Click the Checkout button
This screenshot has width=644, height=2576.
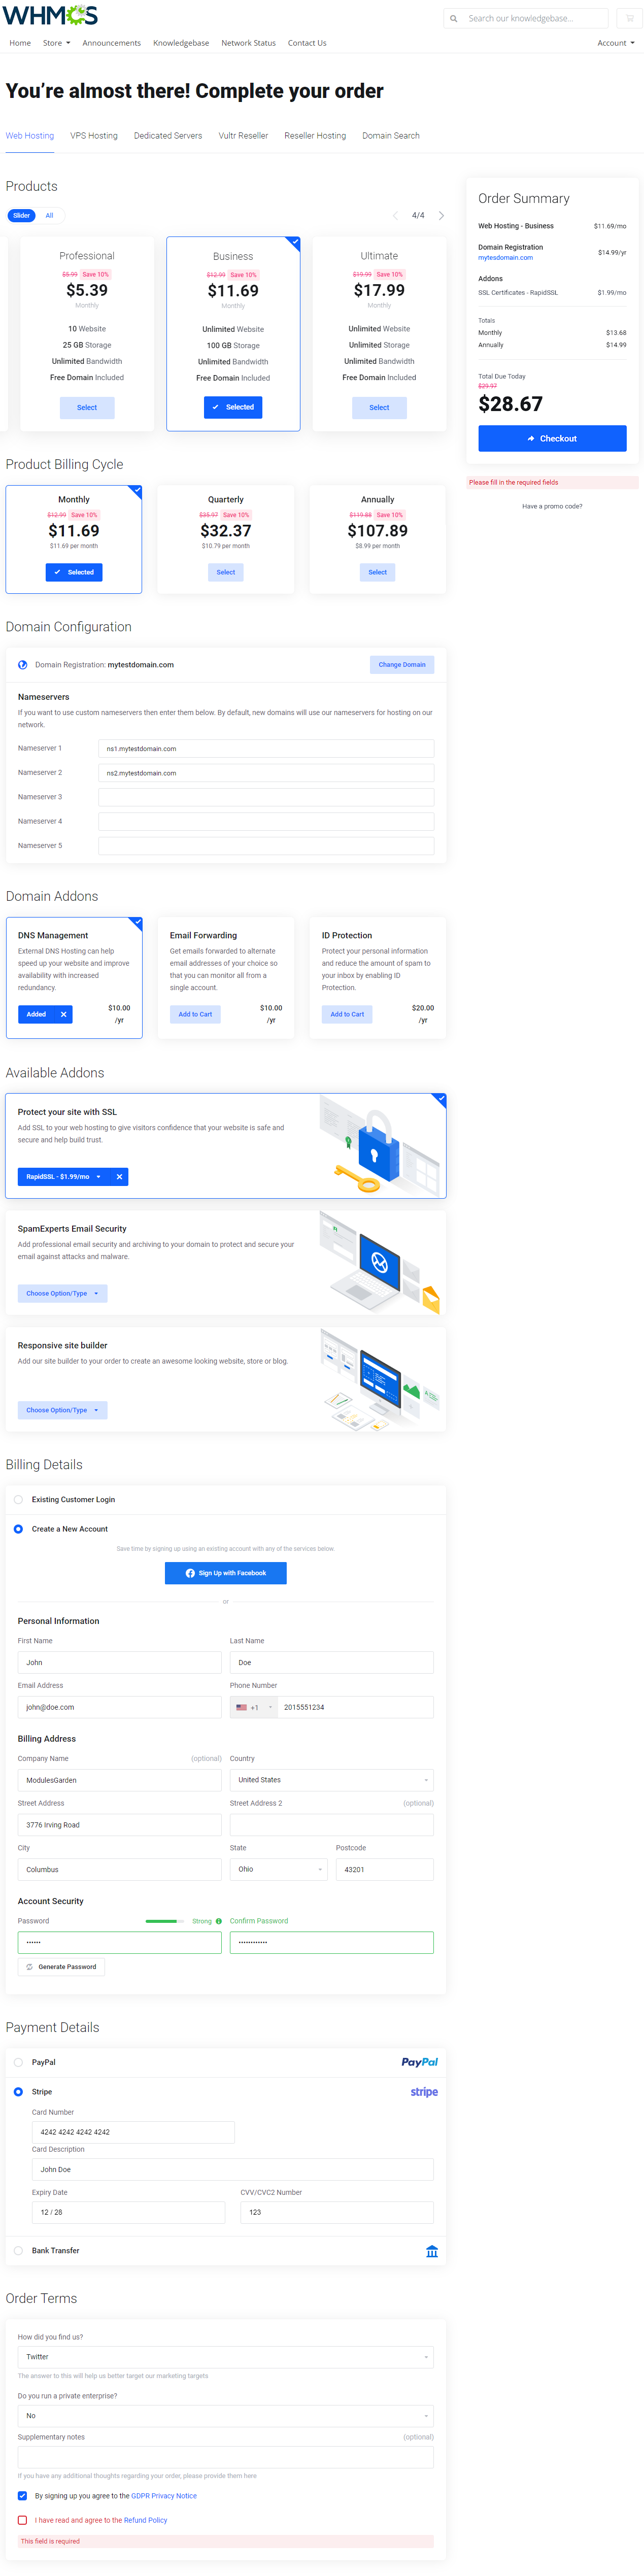click(x=552, y=439)
